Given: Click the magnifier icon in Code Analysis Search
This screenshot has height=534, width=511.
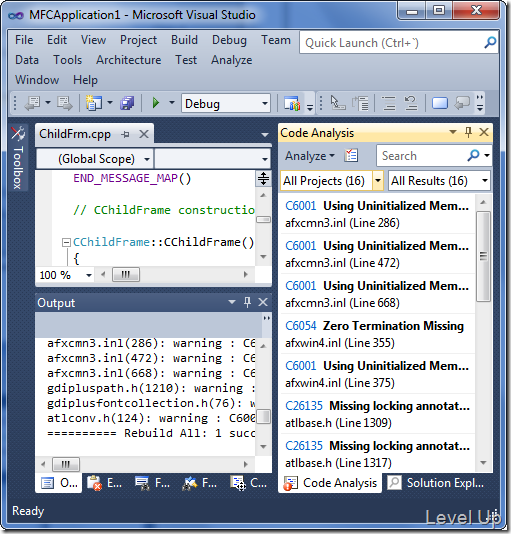Looking at the screenshot, I should click(x=474, y=155).
